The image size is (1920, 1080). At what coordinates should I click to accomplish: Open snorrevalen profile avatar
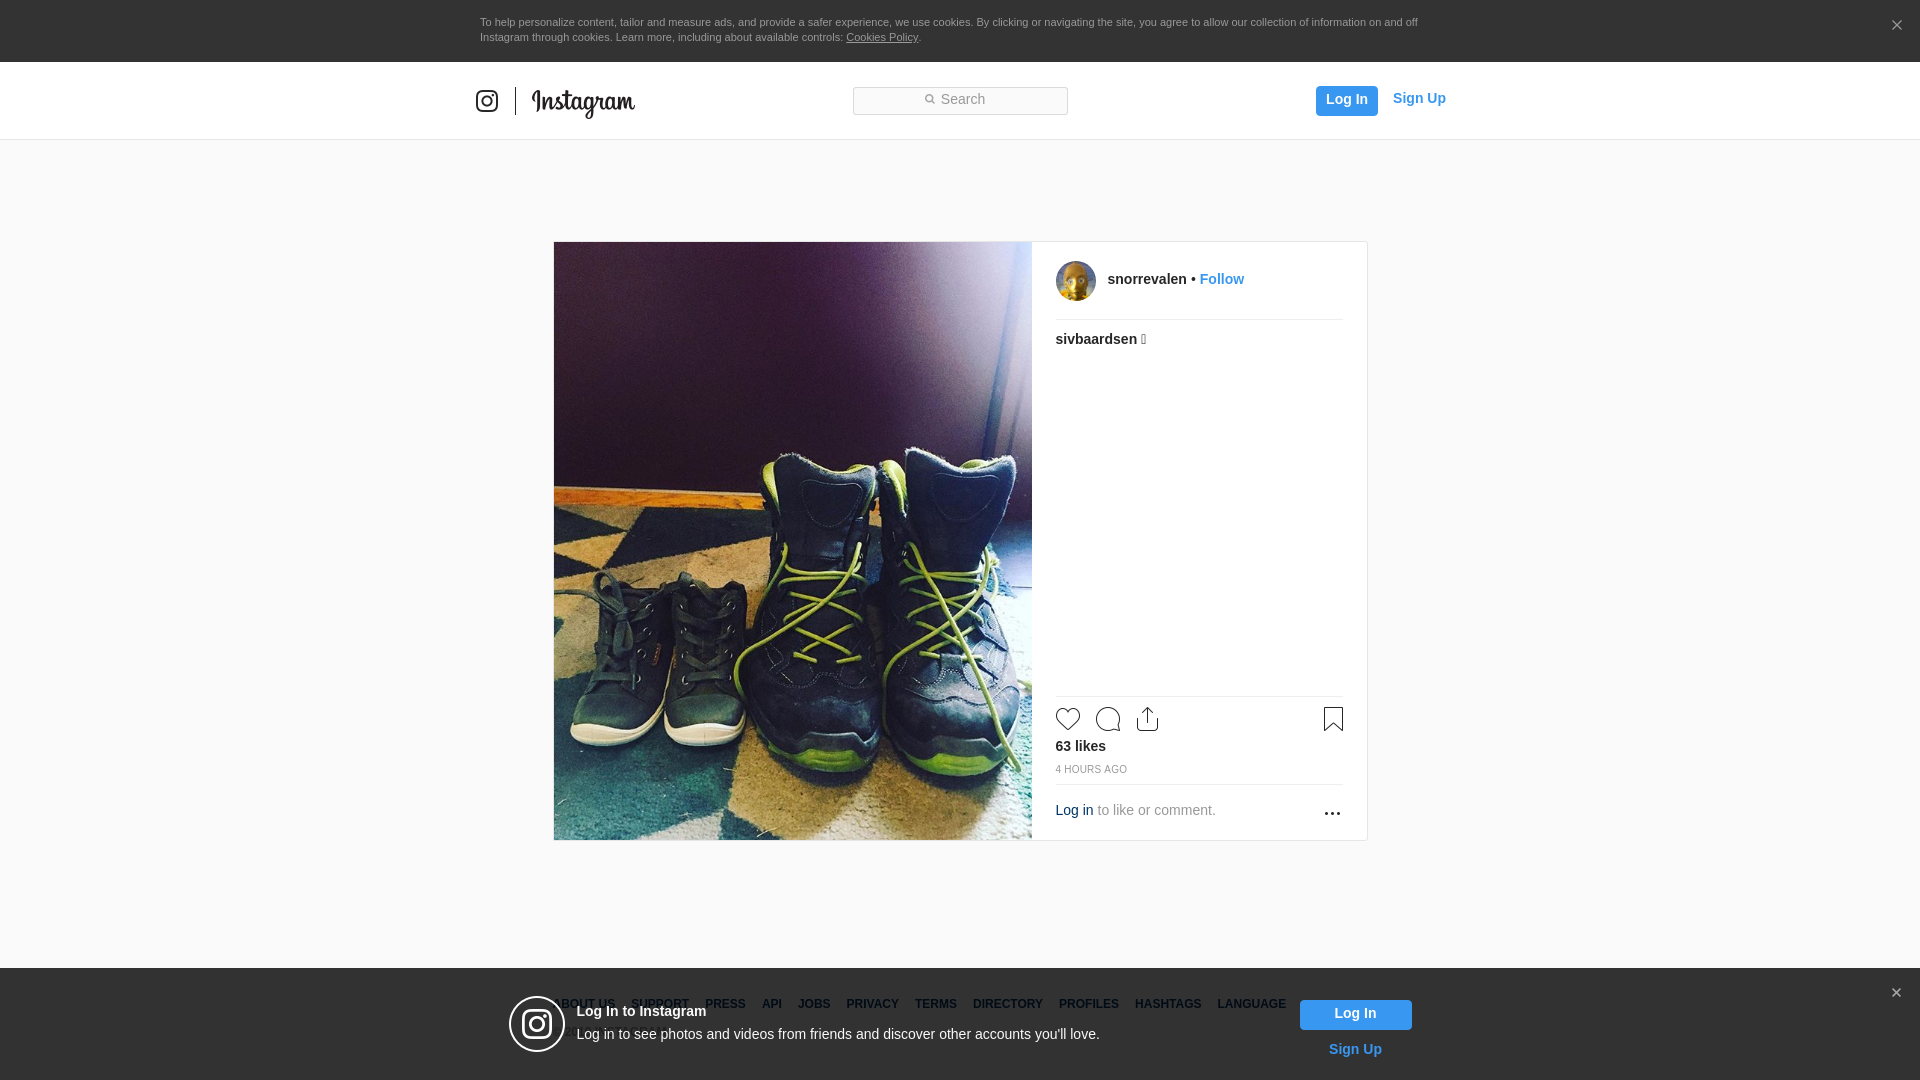(x=1076, y=281)
